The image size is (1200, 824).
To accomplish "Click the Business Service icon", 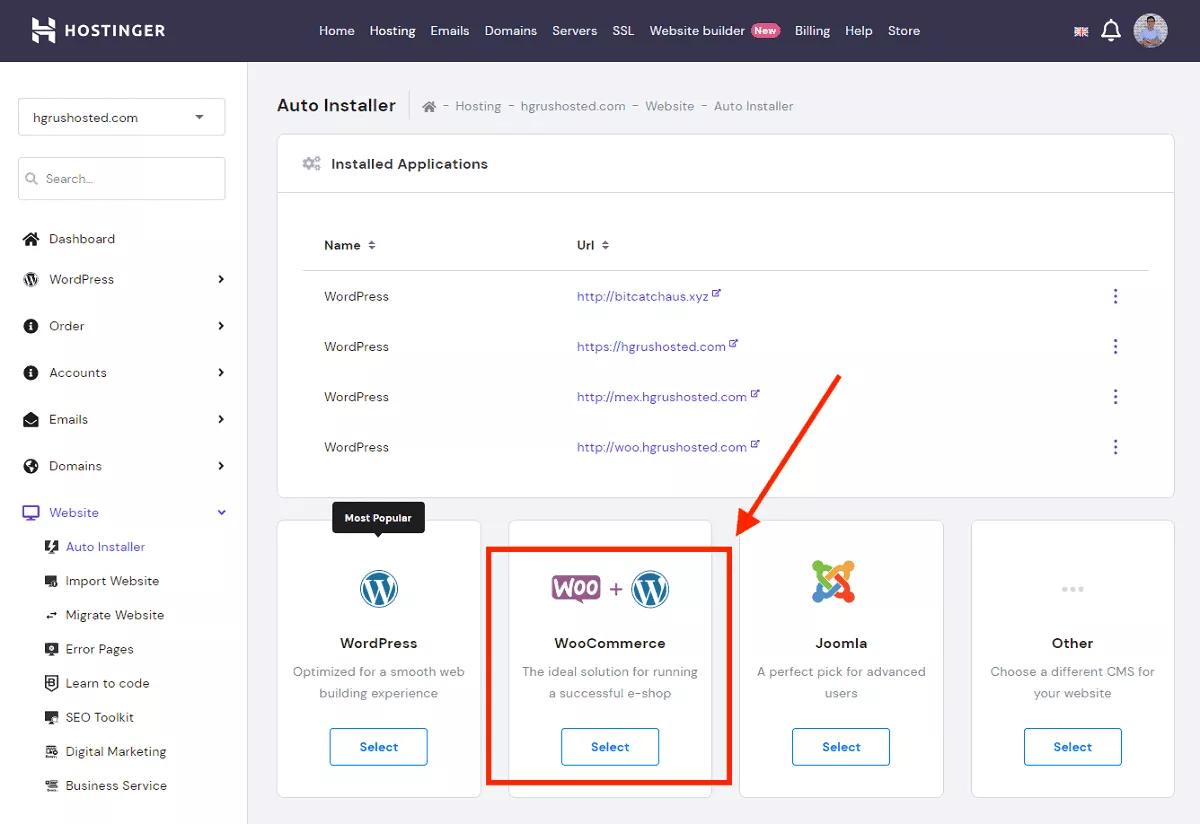I will click(x=52, y=785).
